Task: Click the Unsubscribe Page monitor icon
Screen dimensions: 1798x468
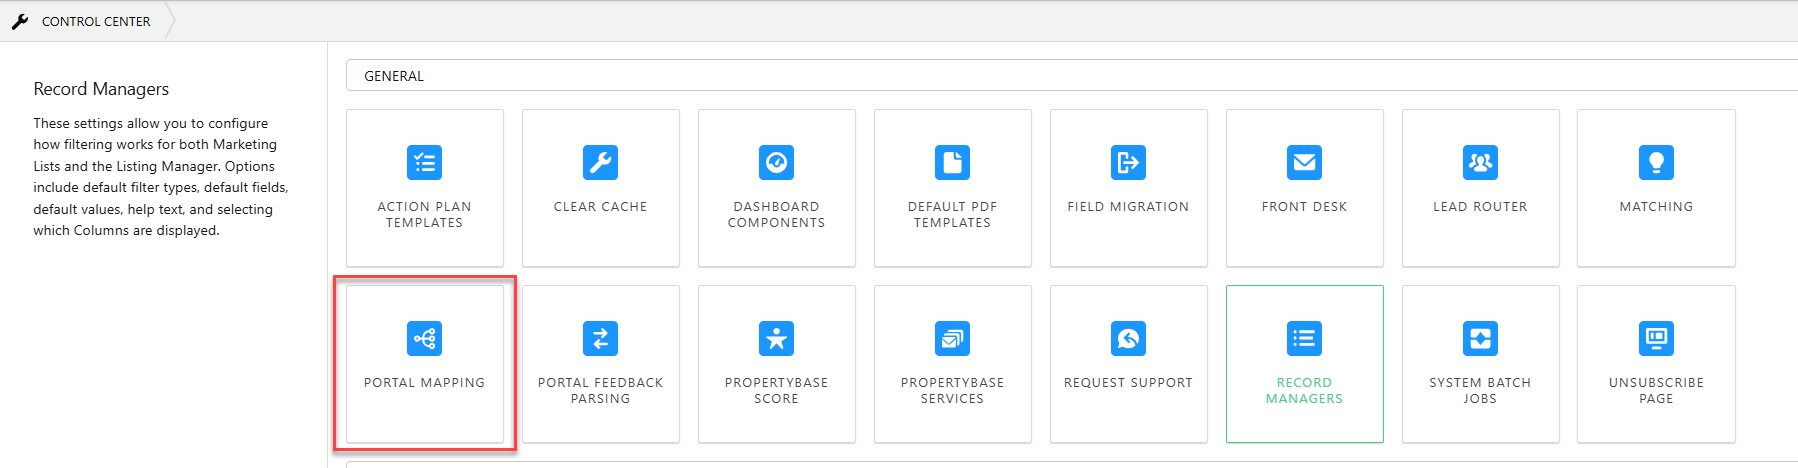Action: coord(1656,338)
